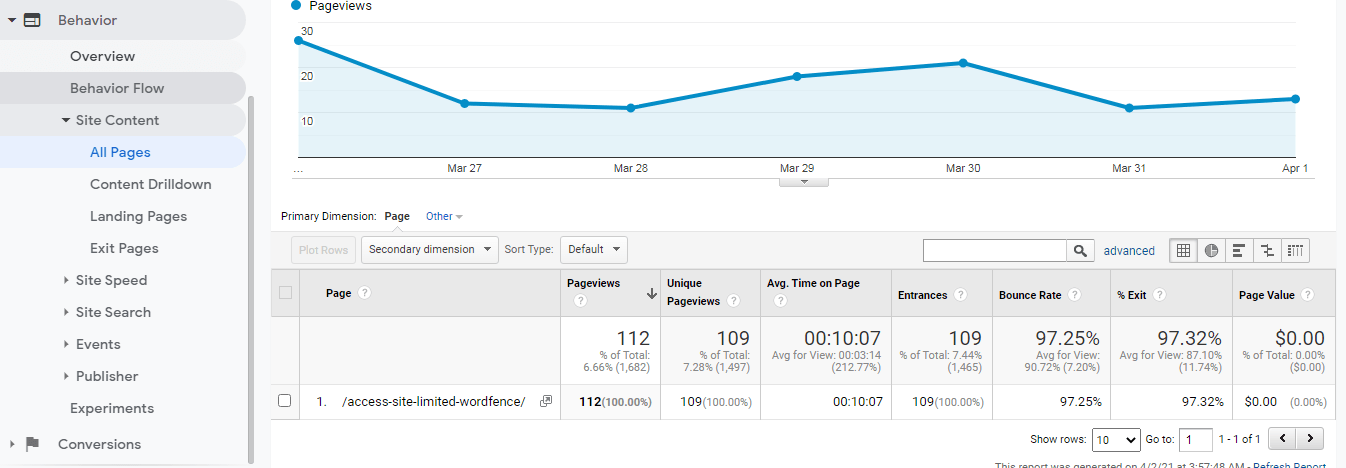Switch to the Pivot table view
The image size is (1346, 468).
coord(1296,251)
